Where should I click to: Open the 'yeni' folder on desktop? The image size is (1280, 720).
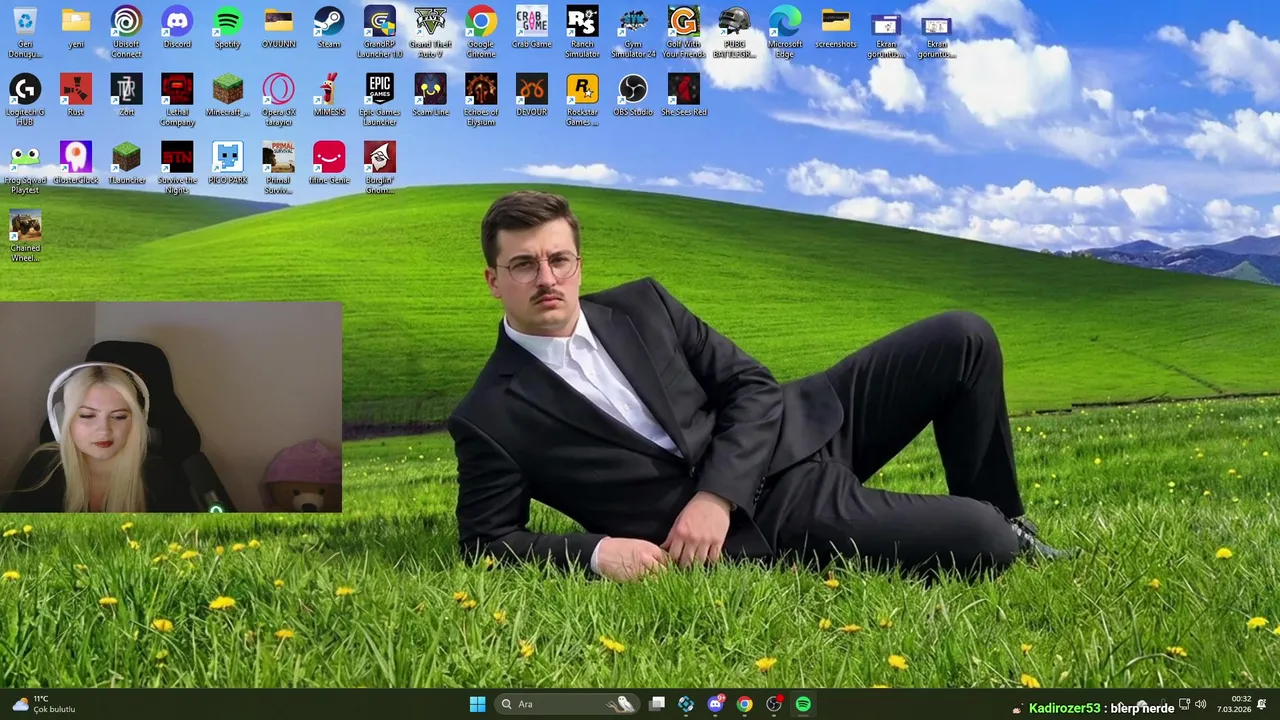coord(76,28)
